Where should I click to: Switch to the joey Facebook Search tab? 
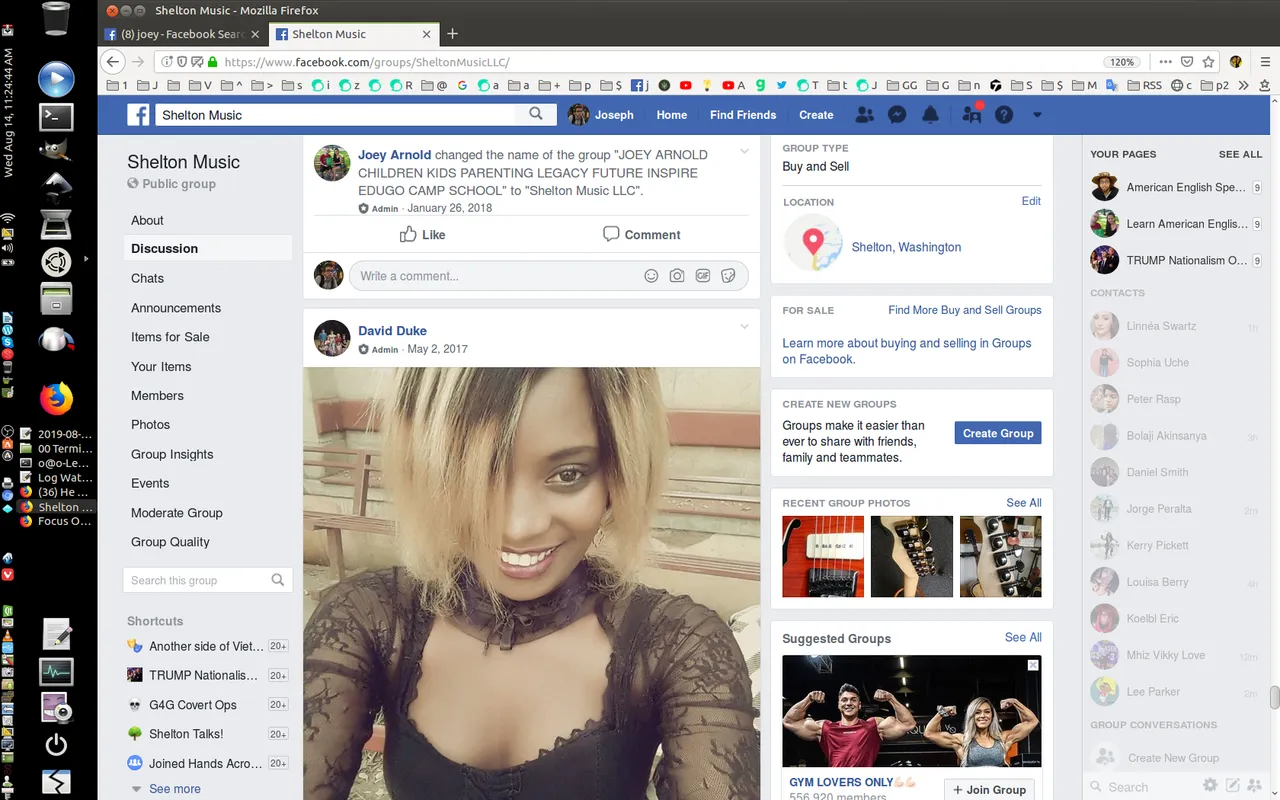pyautogui.click(x=182, y=34)
